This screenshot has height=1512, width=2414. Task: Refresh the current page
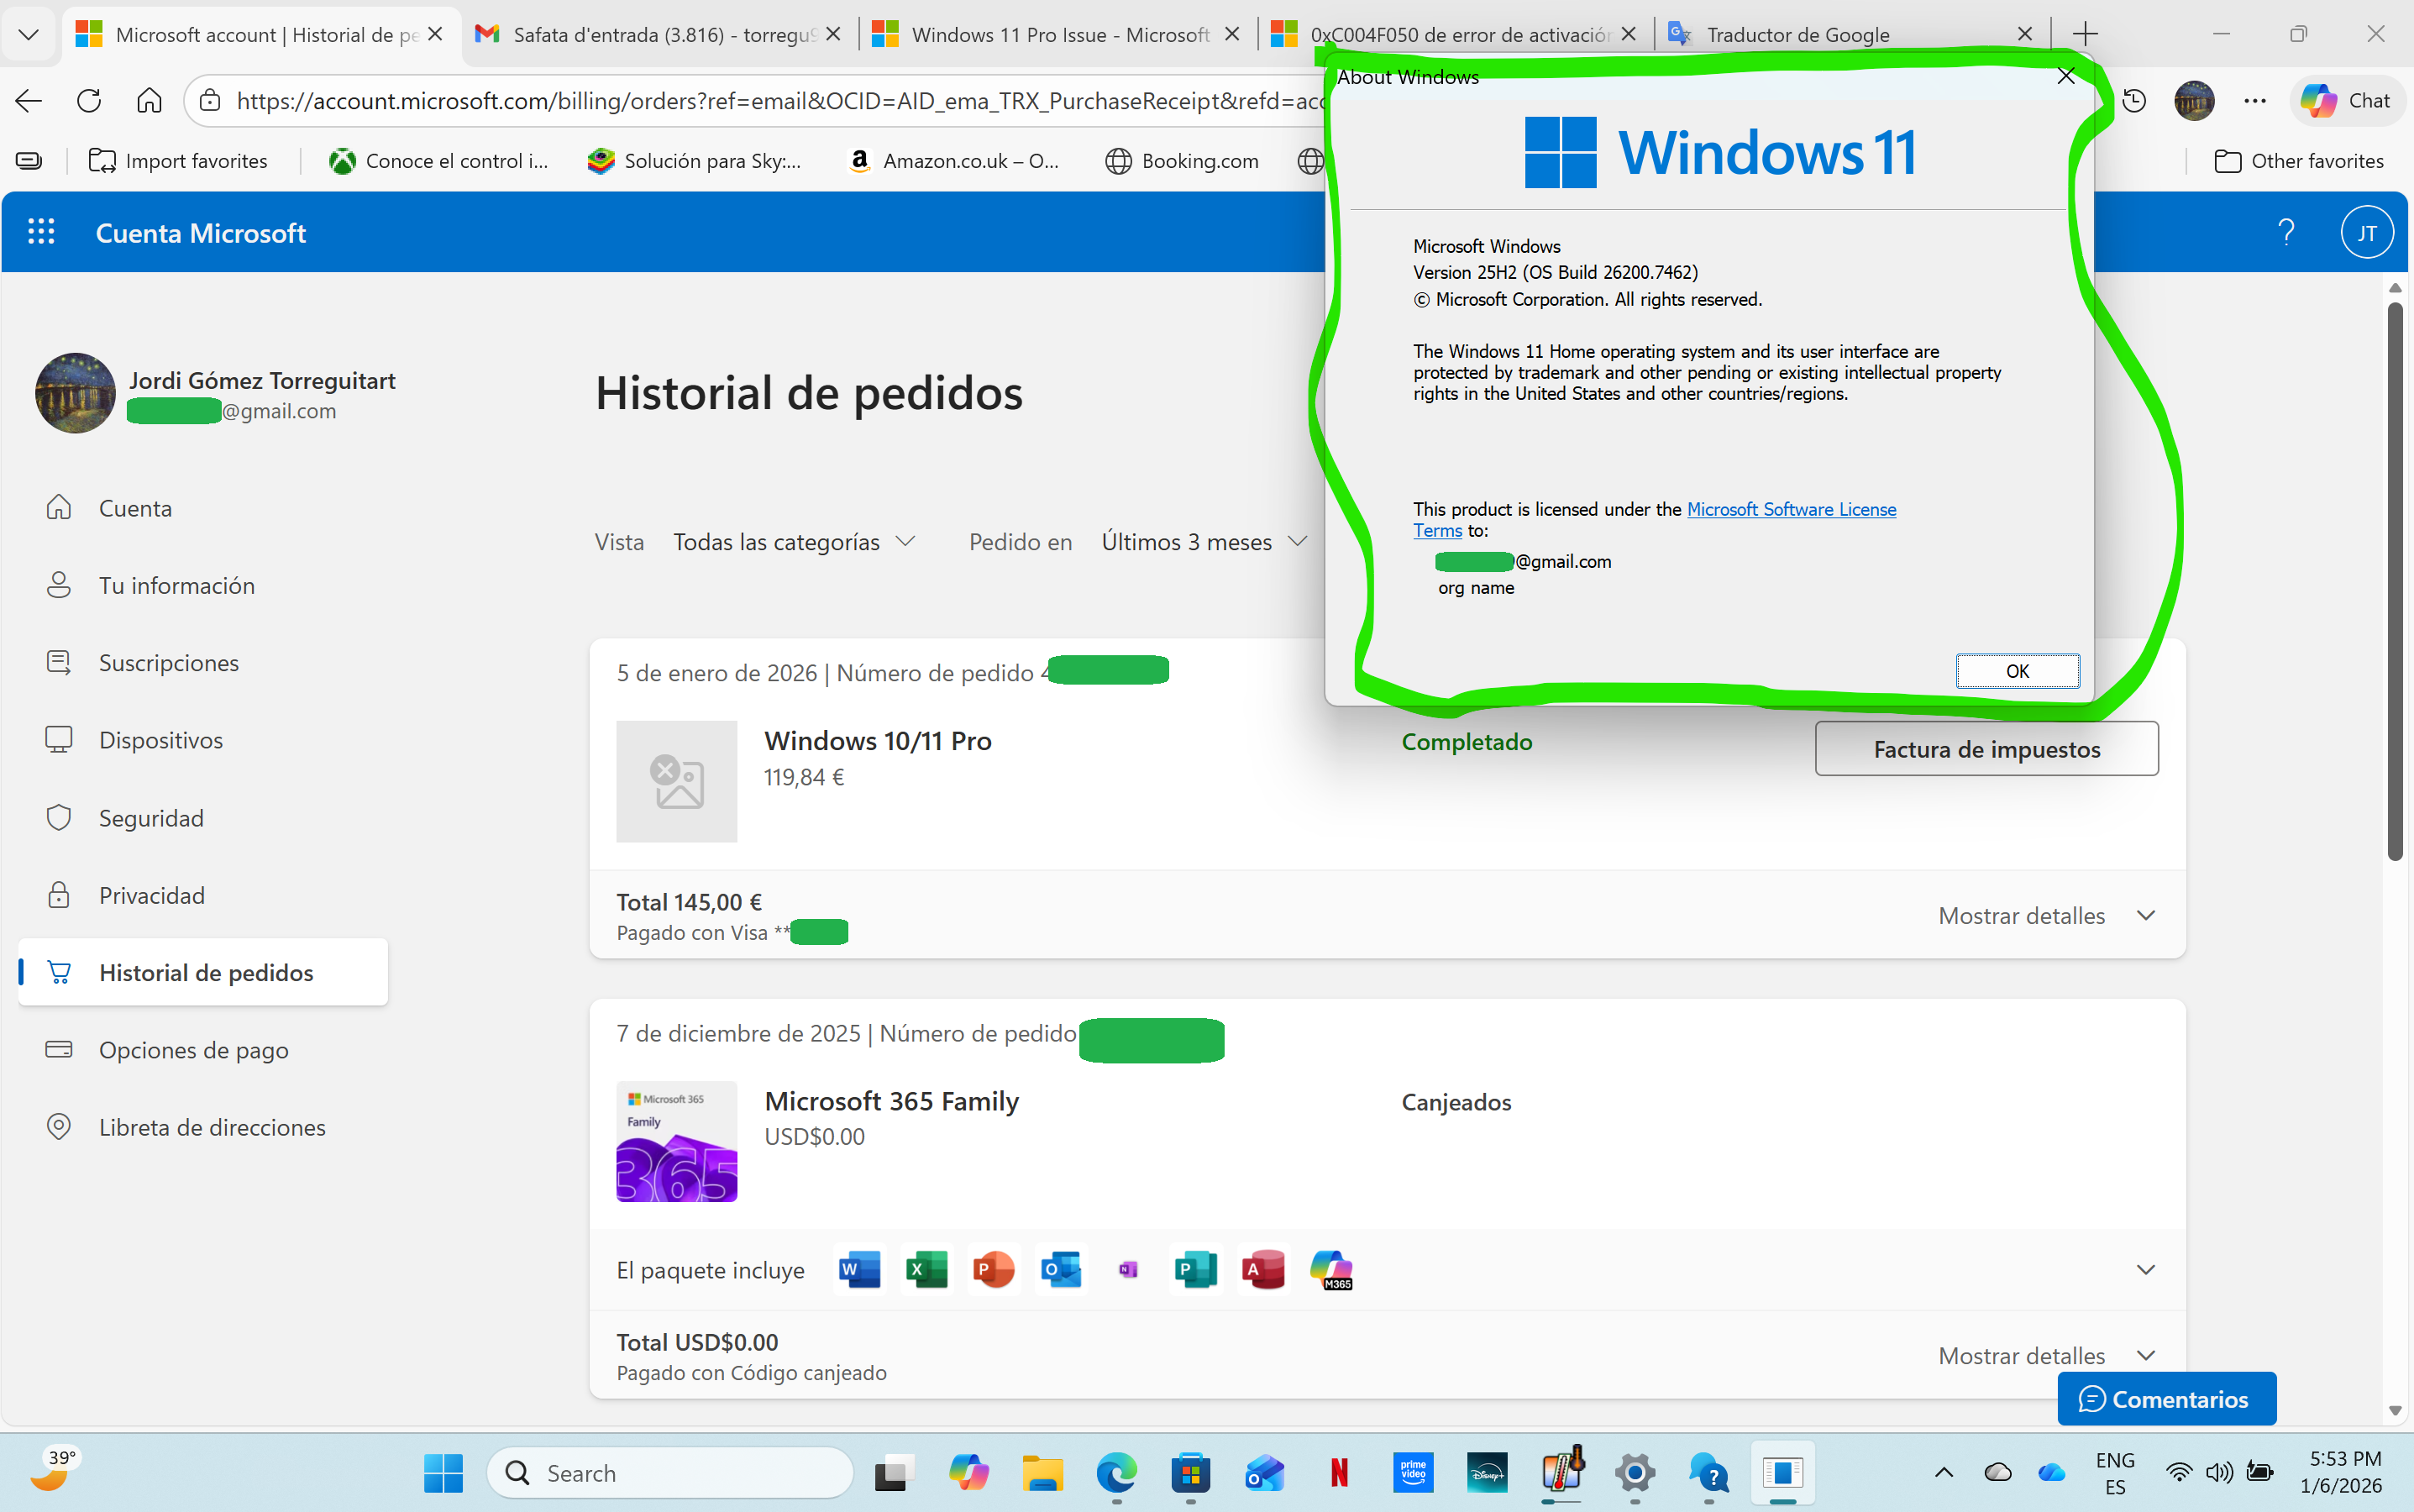pos(89,100)
